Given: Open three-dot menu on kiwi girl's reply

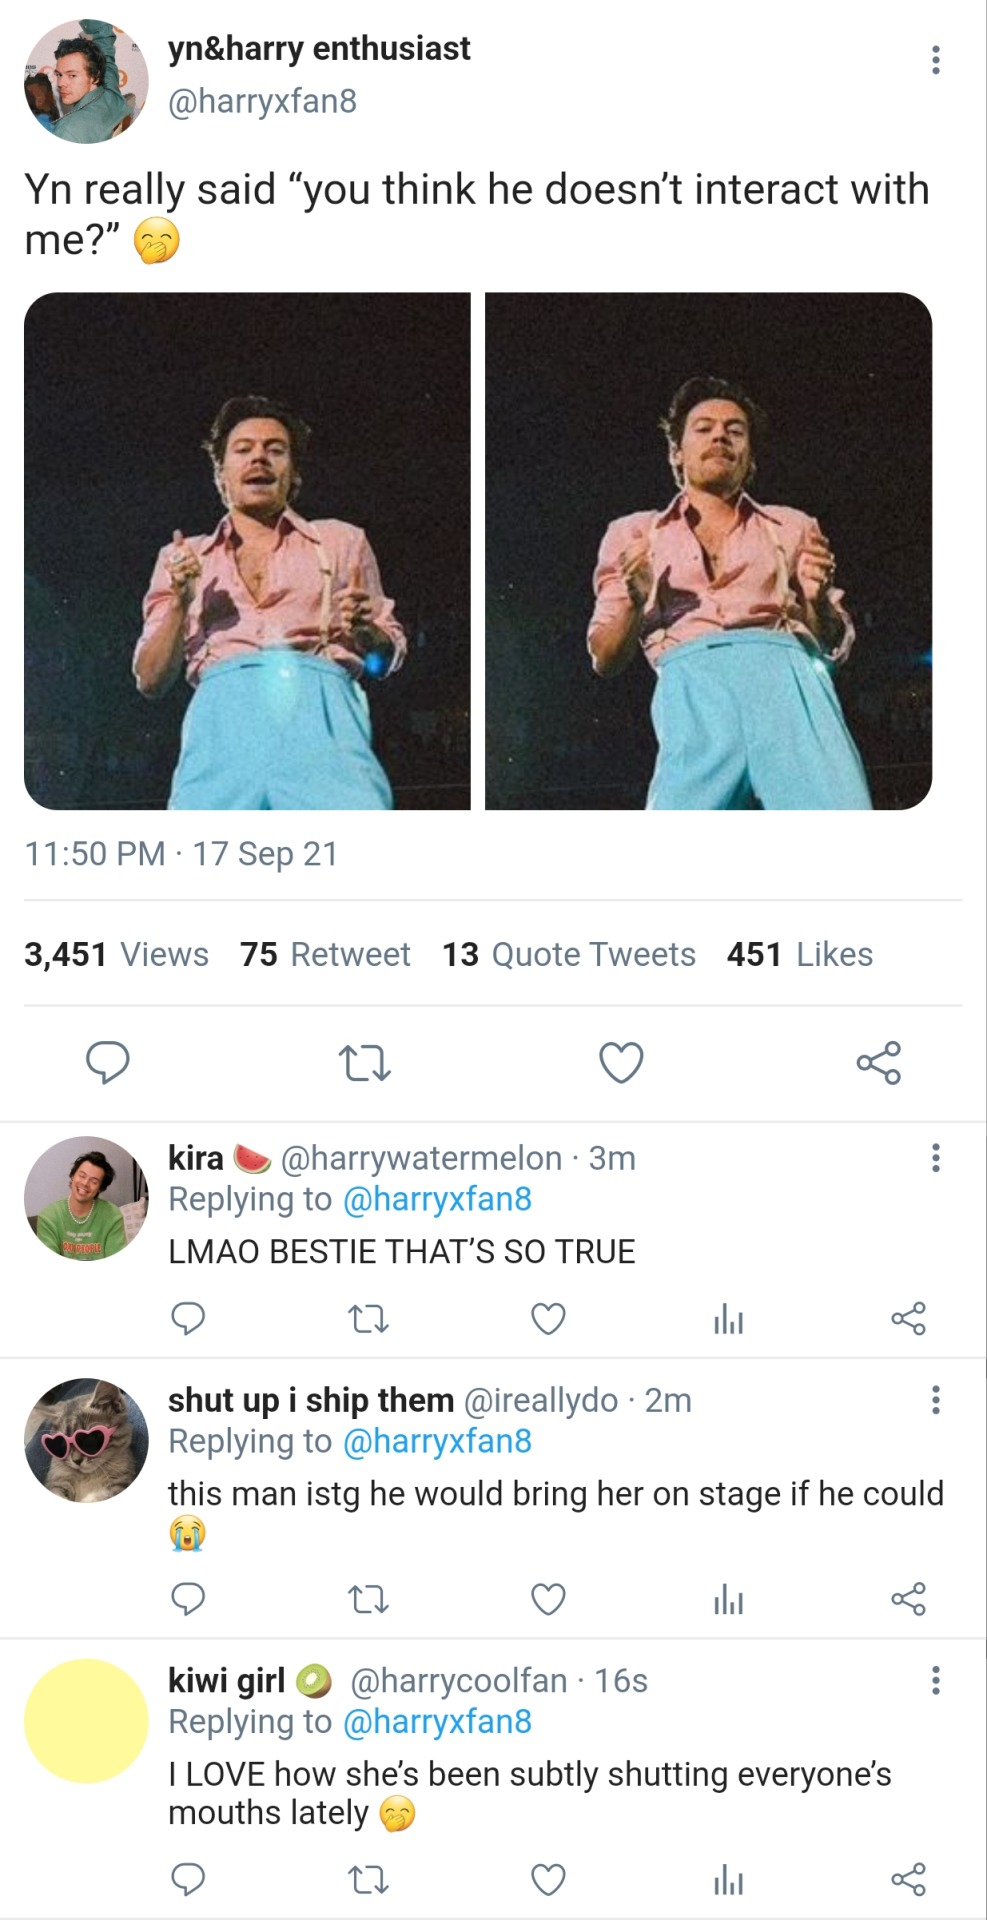Looking at the screenshot, I should pyautogui.click(x=935, y=1680).
